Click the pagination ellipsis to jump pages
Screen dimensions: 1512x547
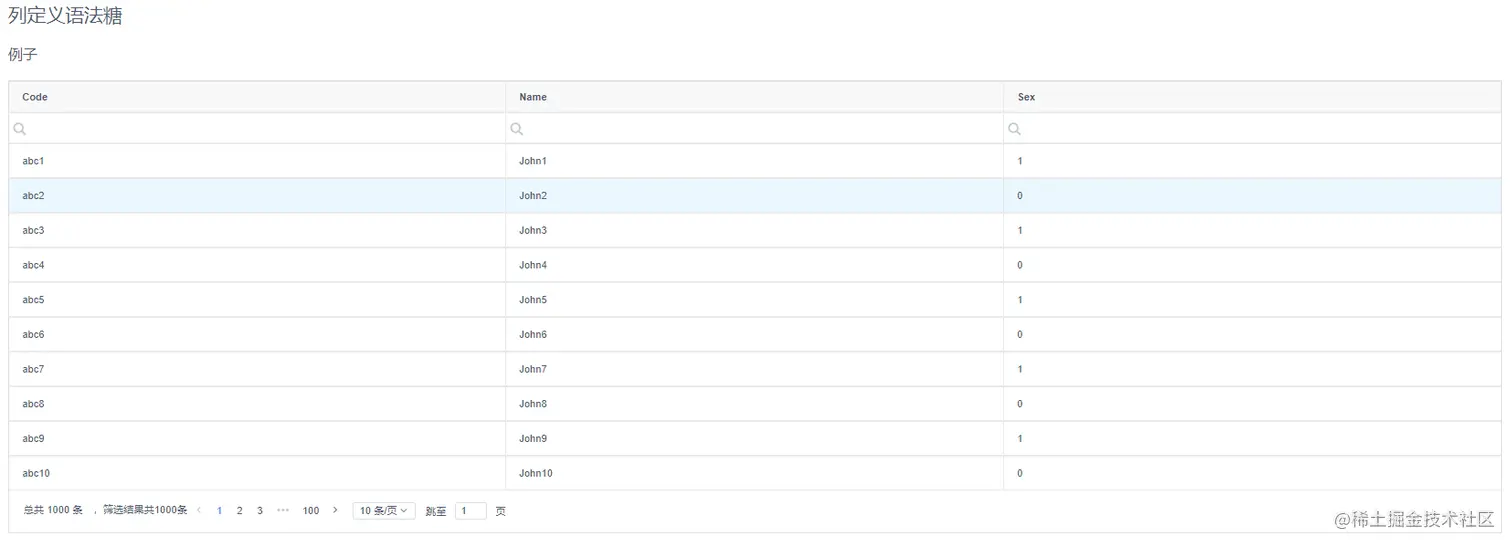(283, 510)
